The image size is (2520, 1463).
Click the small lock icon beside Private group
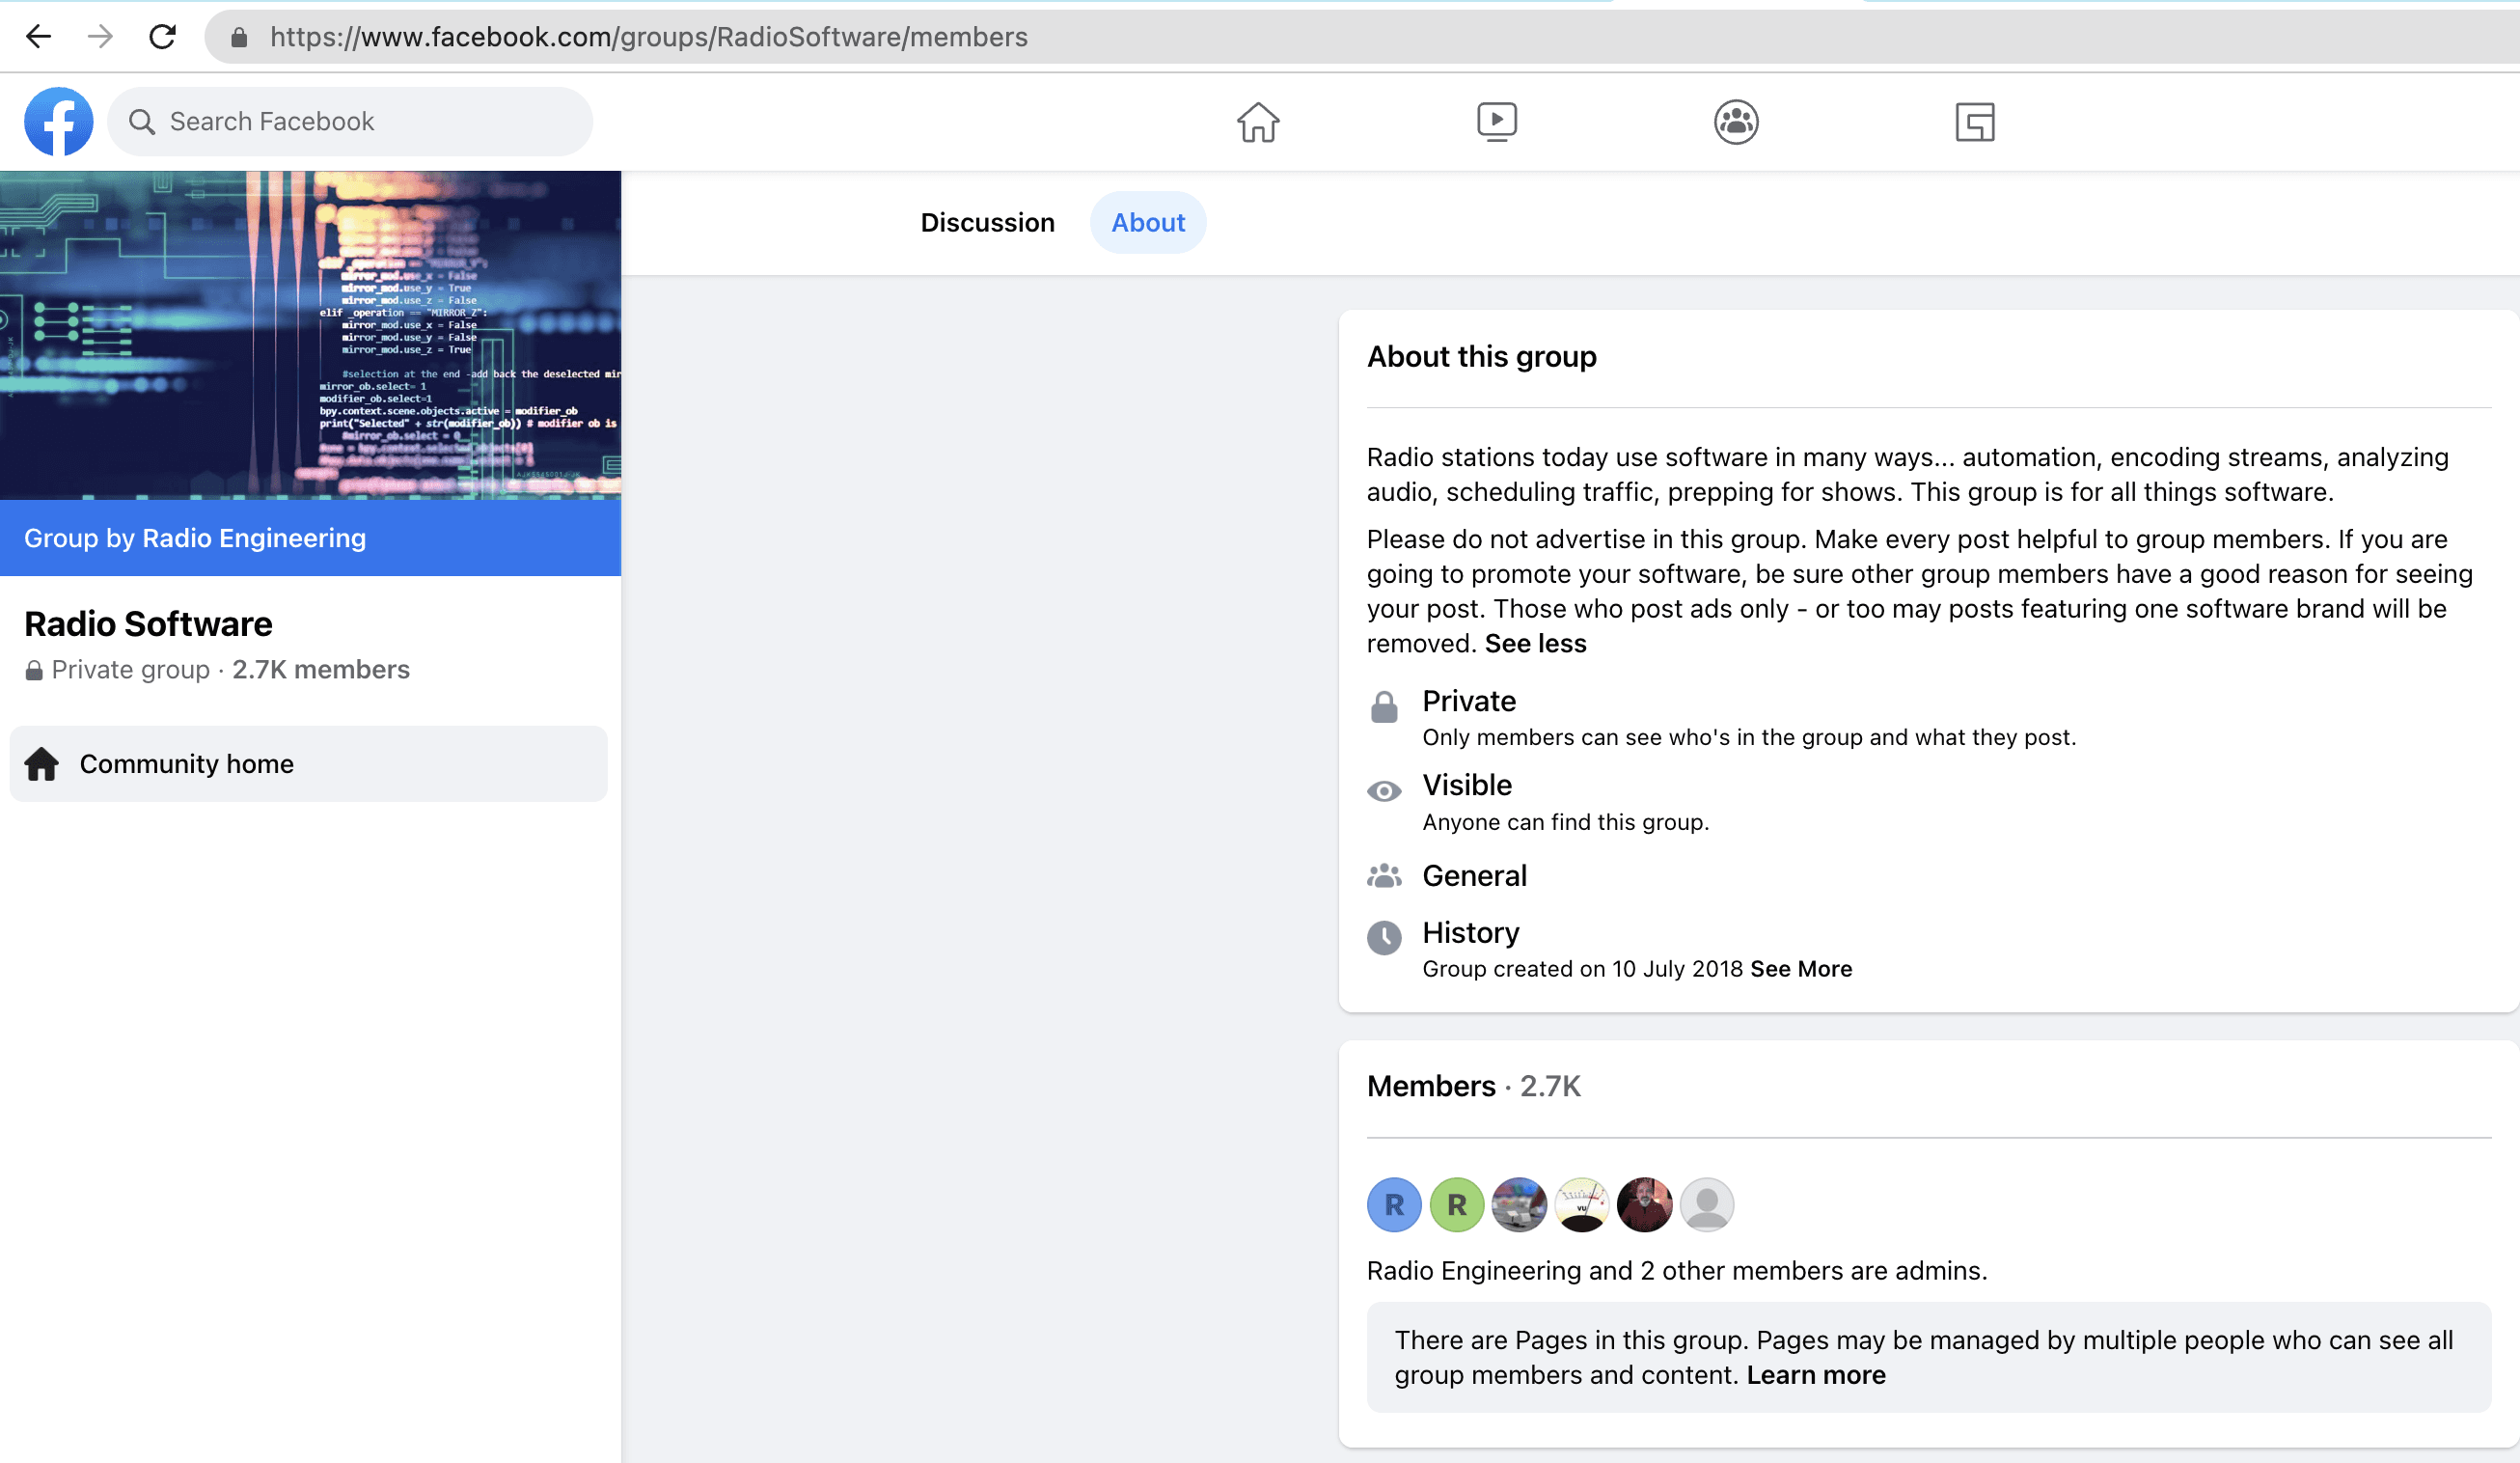pos(34,670)
